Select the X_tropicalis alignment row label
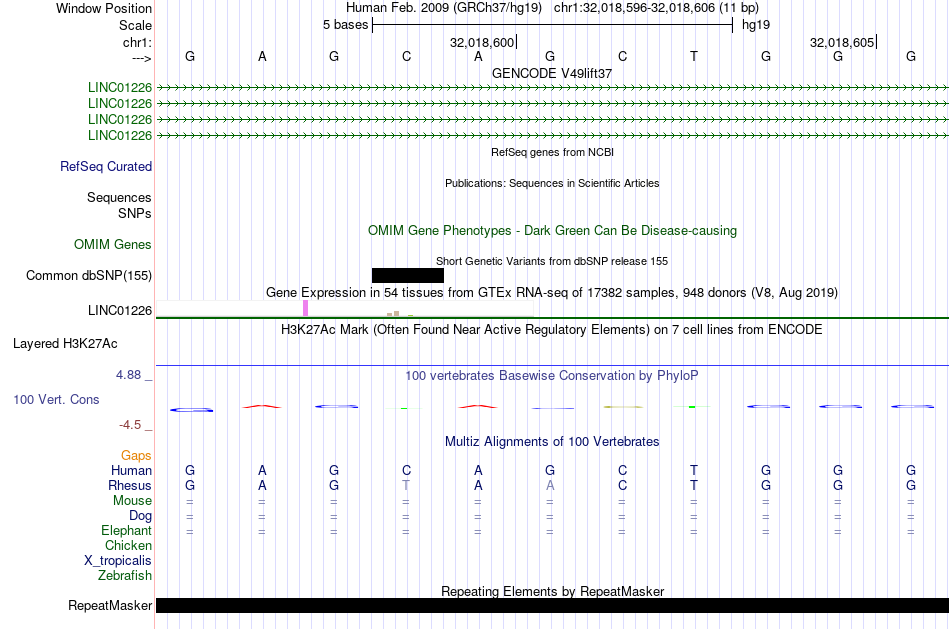The height and width of the screenshot is (629, 950). click(118, 561)
